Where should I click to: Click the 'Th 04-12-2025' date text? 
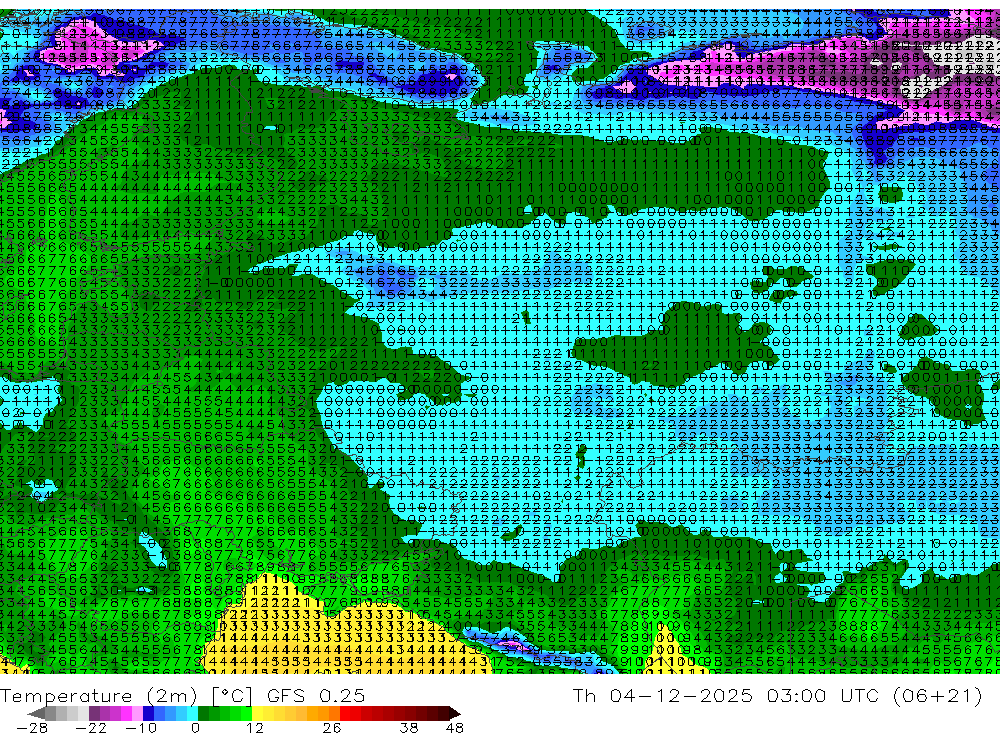pos(663,696)
